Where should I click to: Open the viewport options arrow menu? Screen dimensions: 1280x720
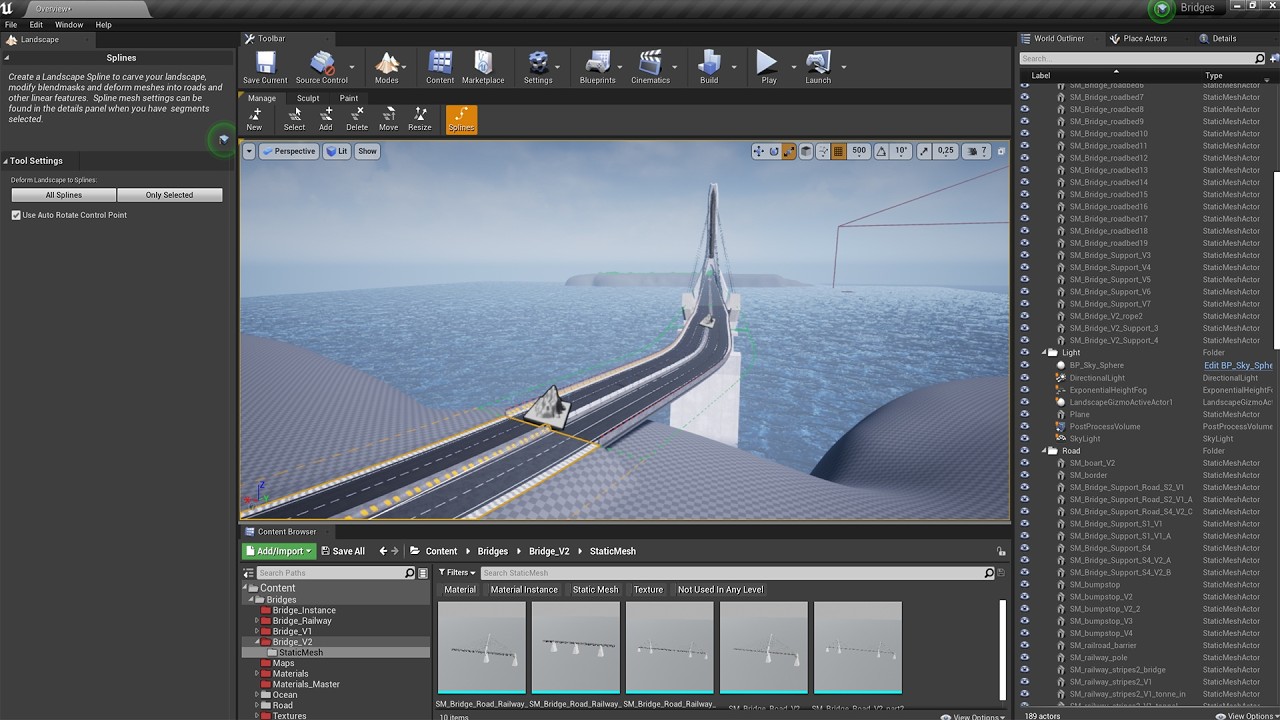click(x=249, y=151)
